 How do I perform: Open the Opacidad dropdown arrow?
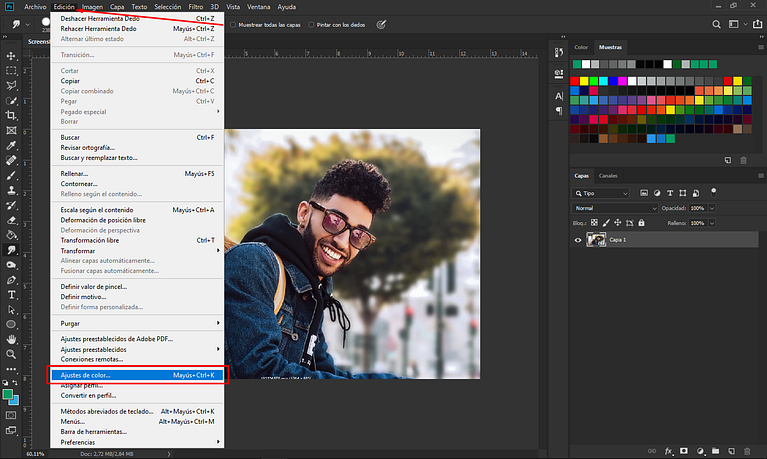tap(712, 208)
